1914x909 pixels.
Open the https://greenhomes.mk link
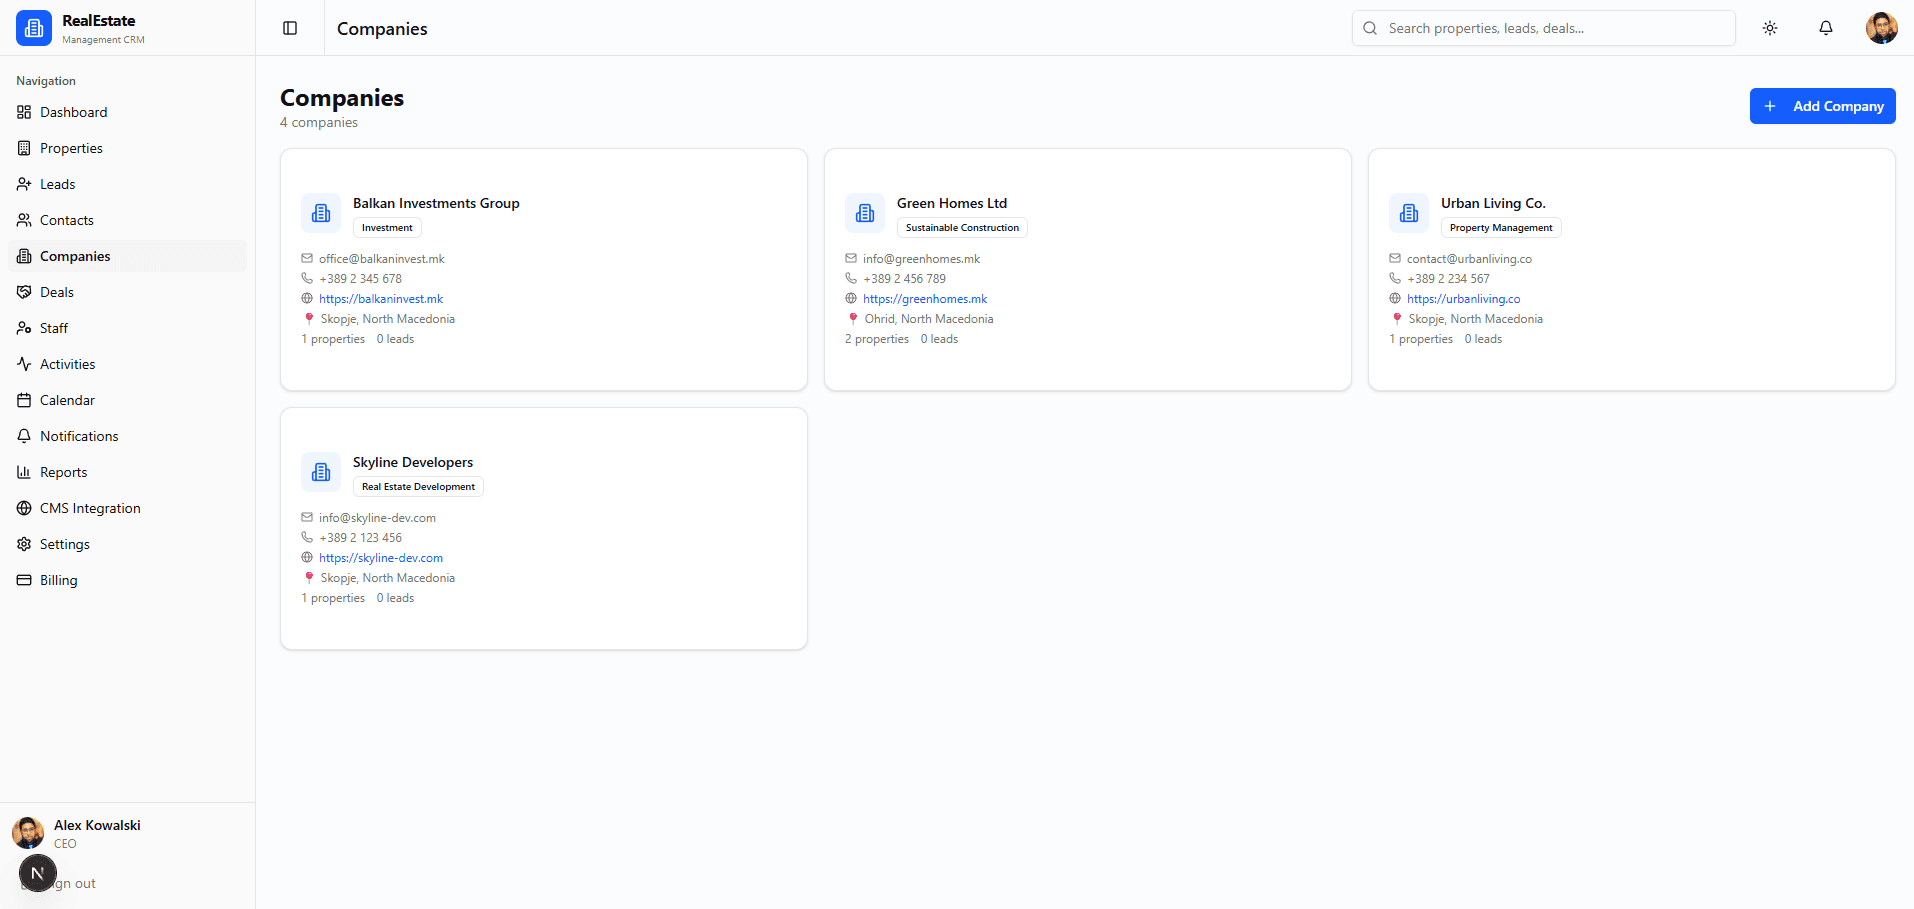pyautogui.click(x=925, y=299)
